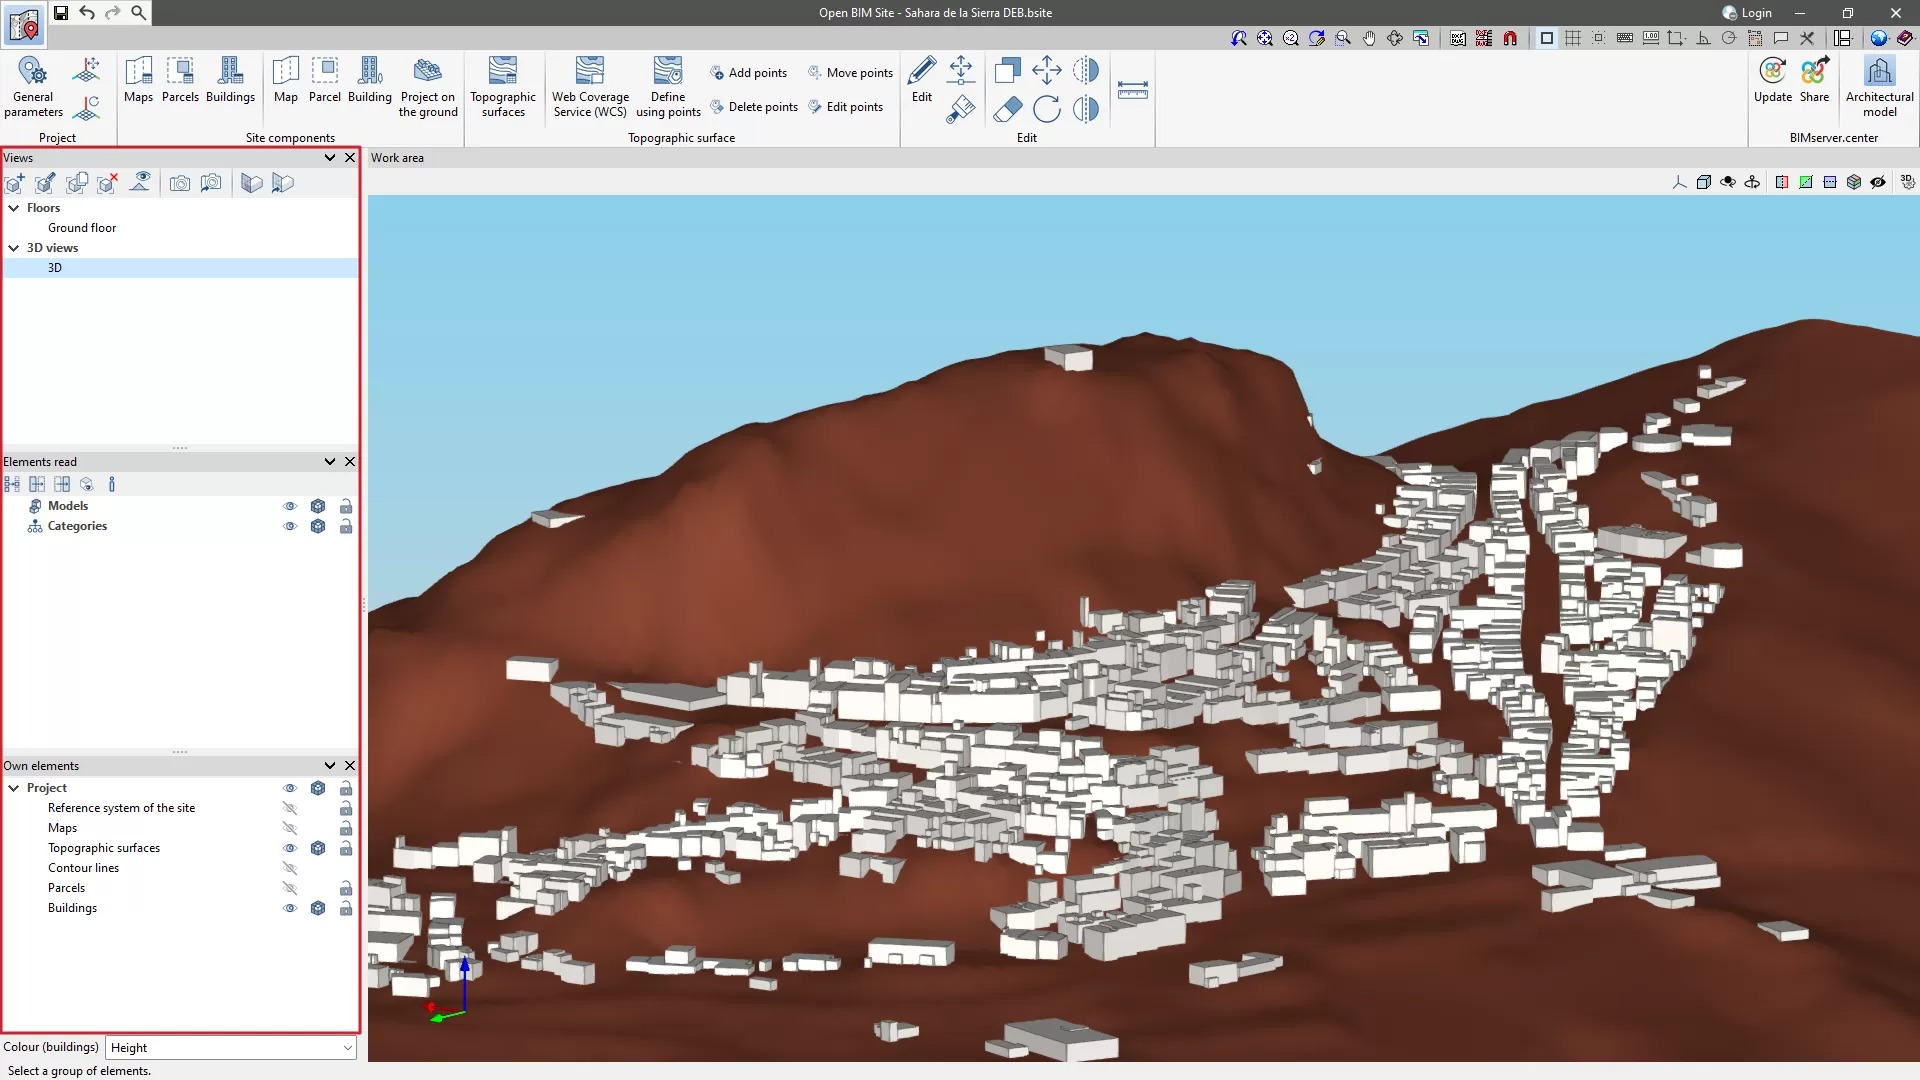1920x1080 pixels.
Task: Show the Contour lines layer
Action: click(x=290, y=868)
